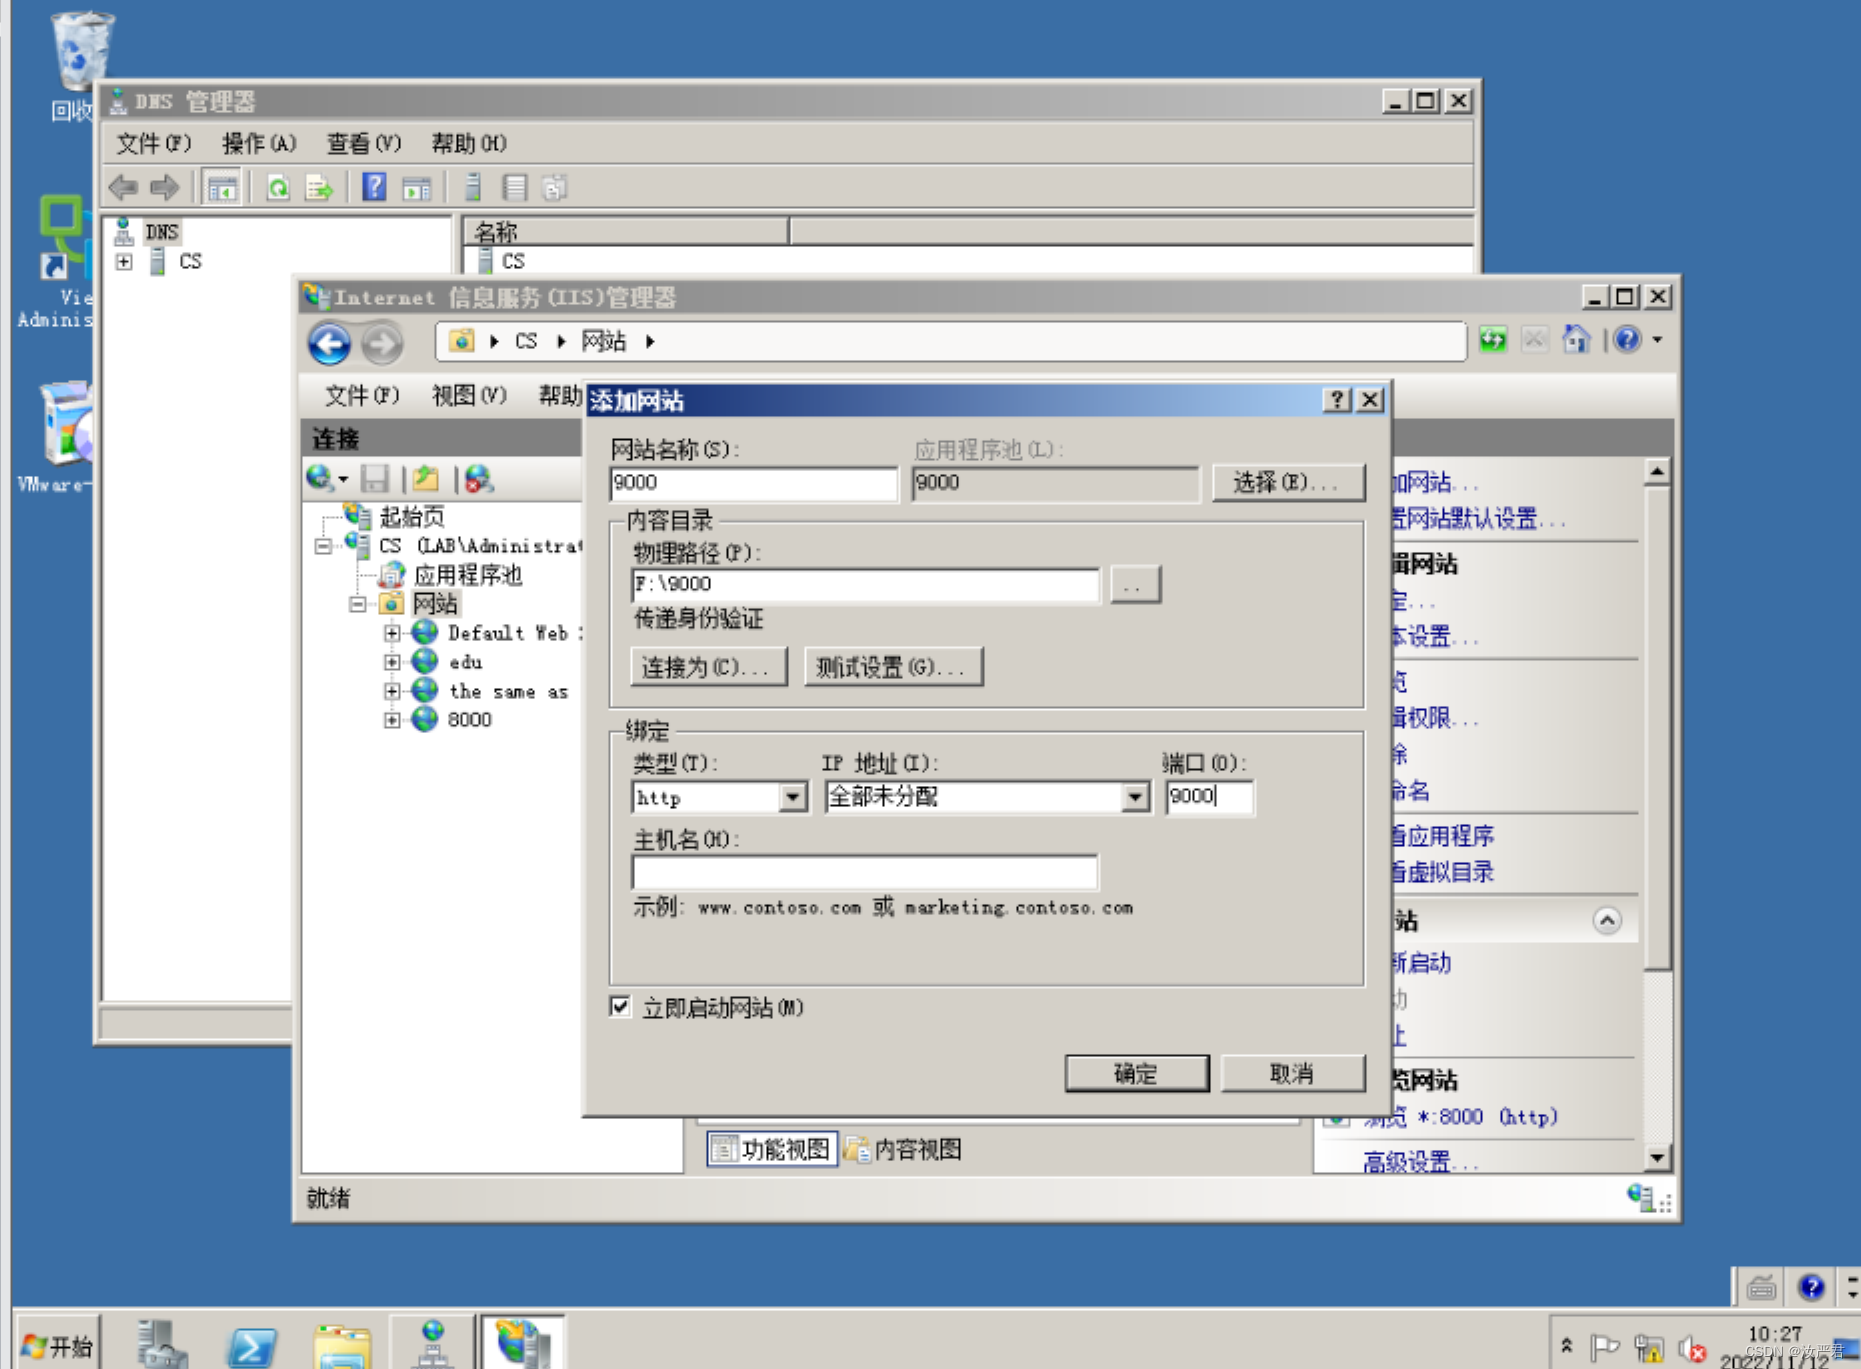Click the IIS Manager help question-mark icon
The width and height of the screenshot is (1861, 1369).
point(1627,340)
